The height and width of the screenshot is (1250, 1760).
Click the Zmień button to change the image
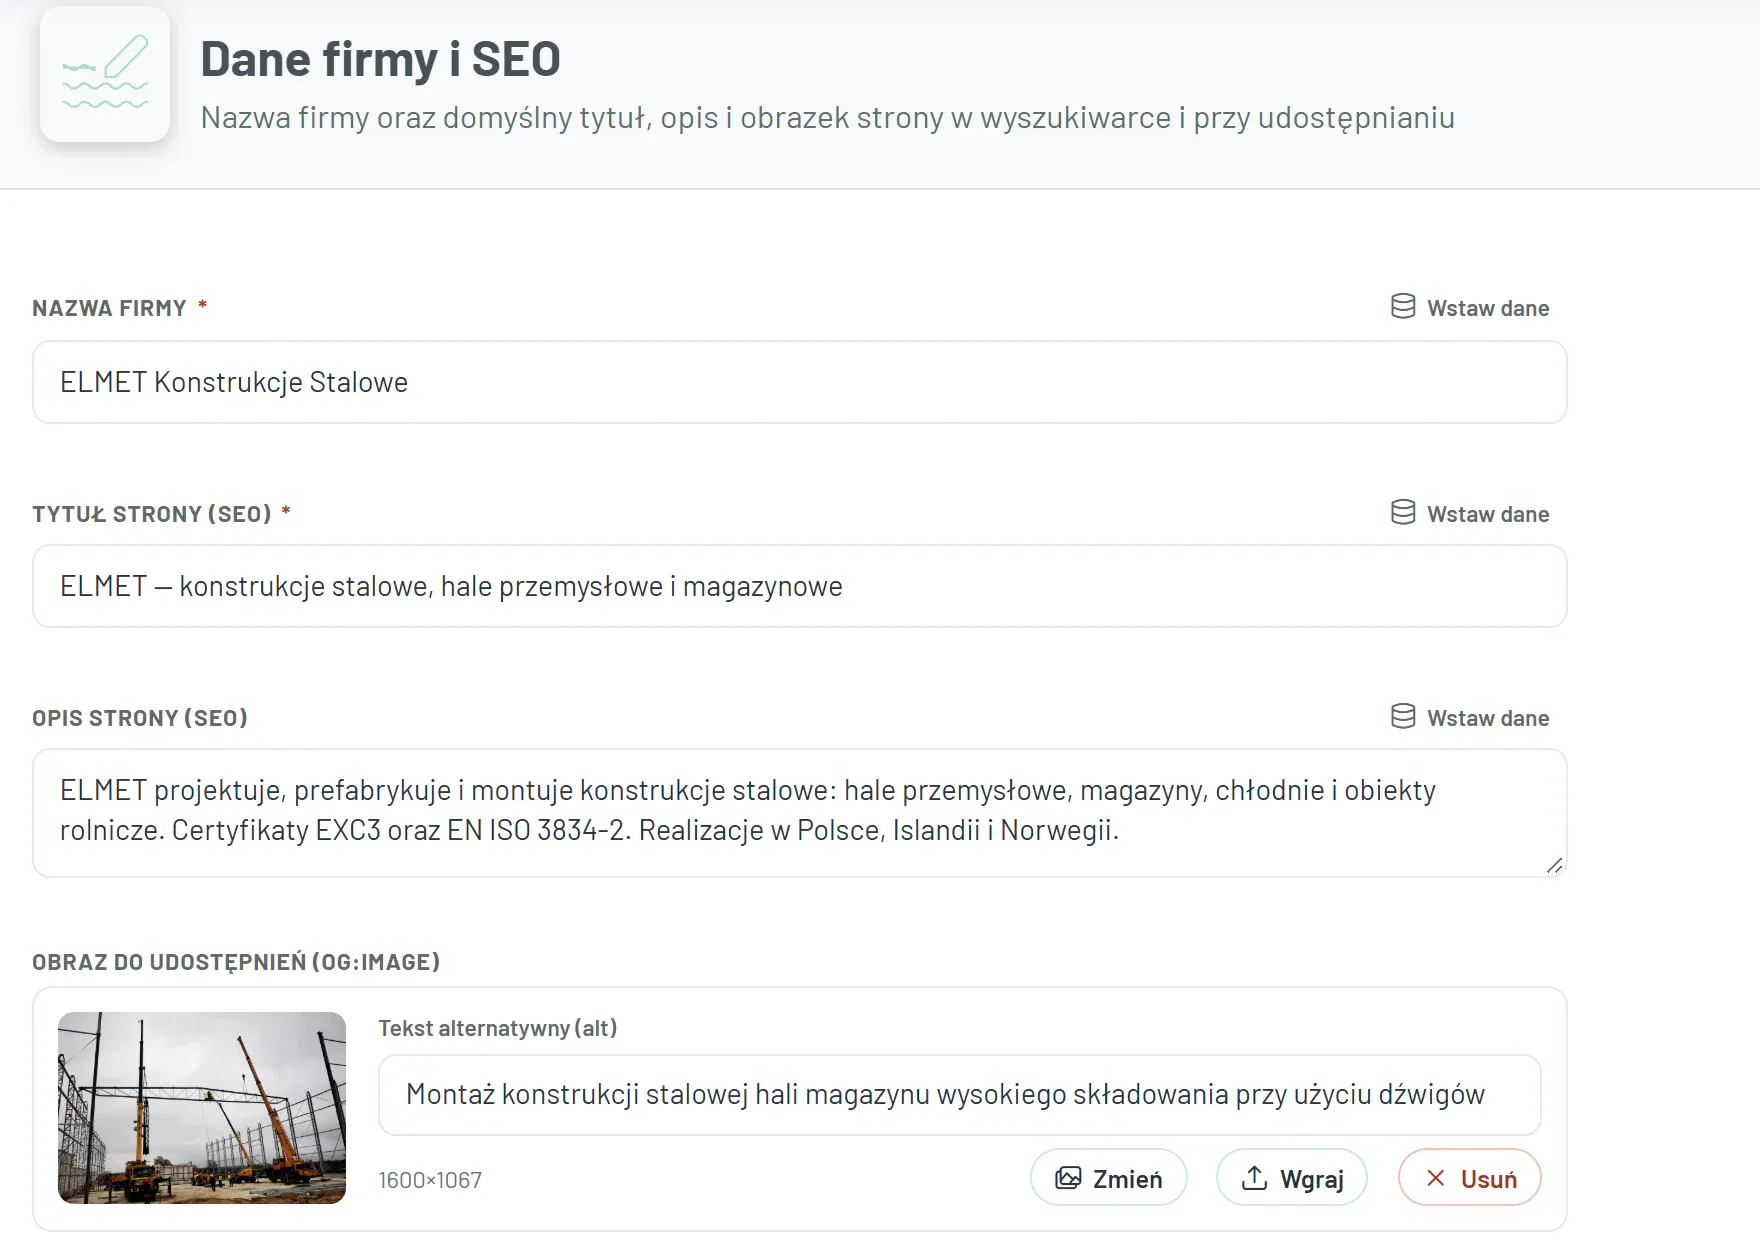[x=1109, y=1178]
